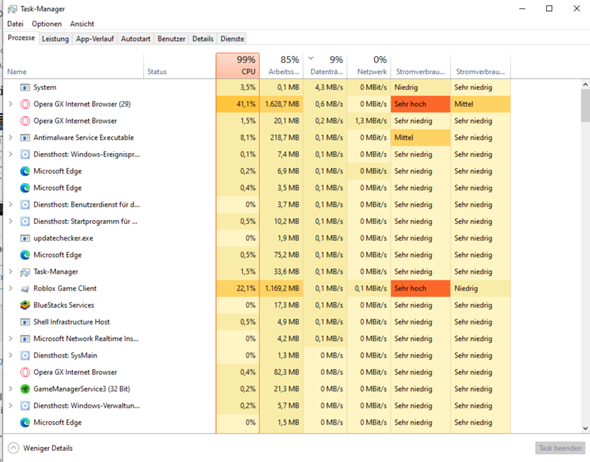Select the 1,3 MBit/s network cell
This screenshot has width=590, height=462.
point(369,121)
